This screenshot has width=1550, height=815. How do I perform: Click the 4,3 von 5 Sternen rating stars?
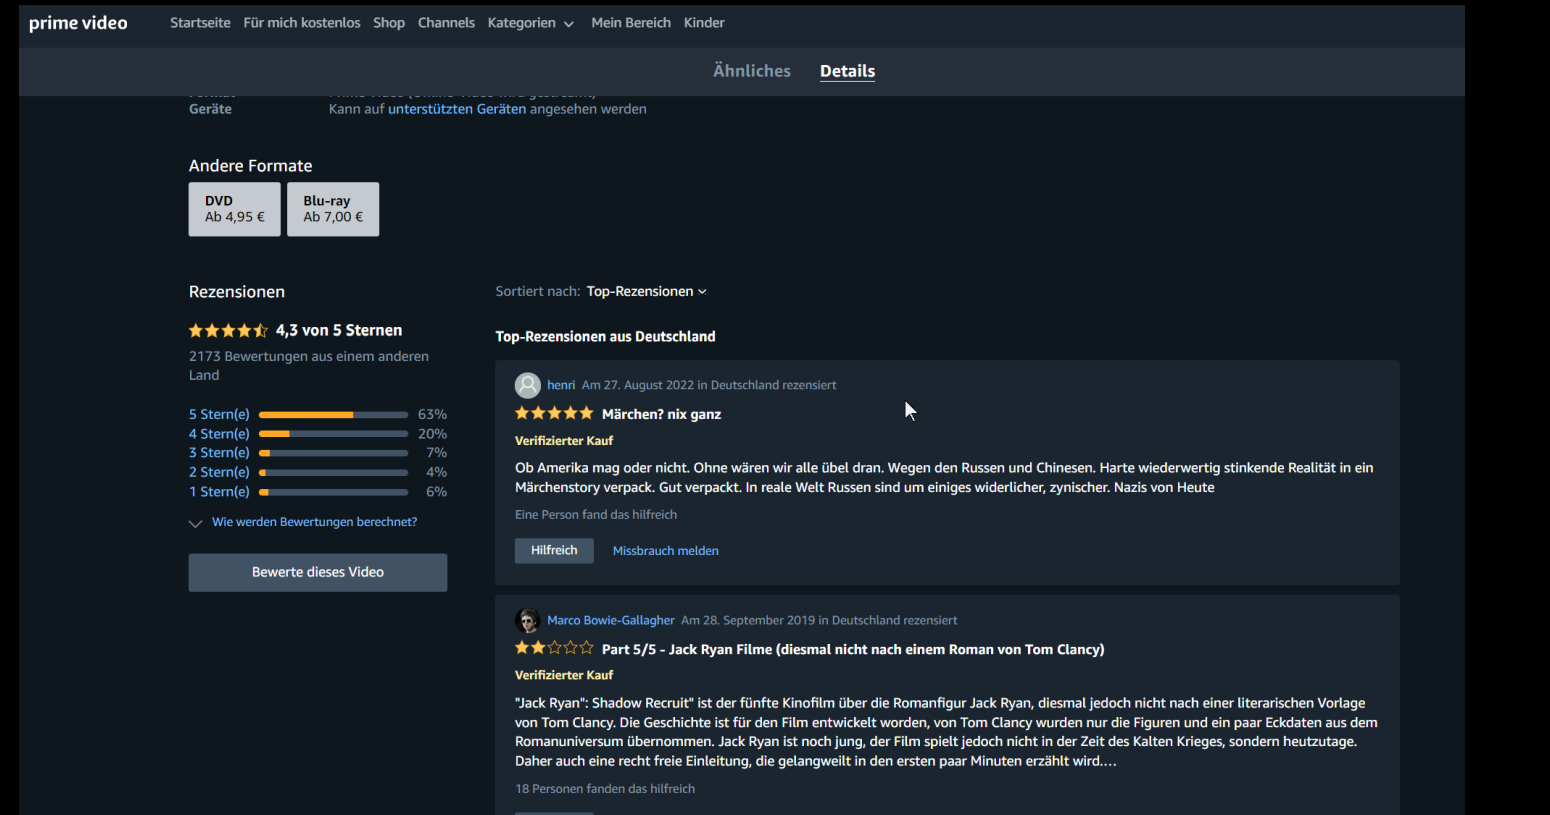tap(229, 331)
